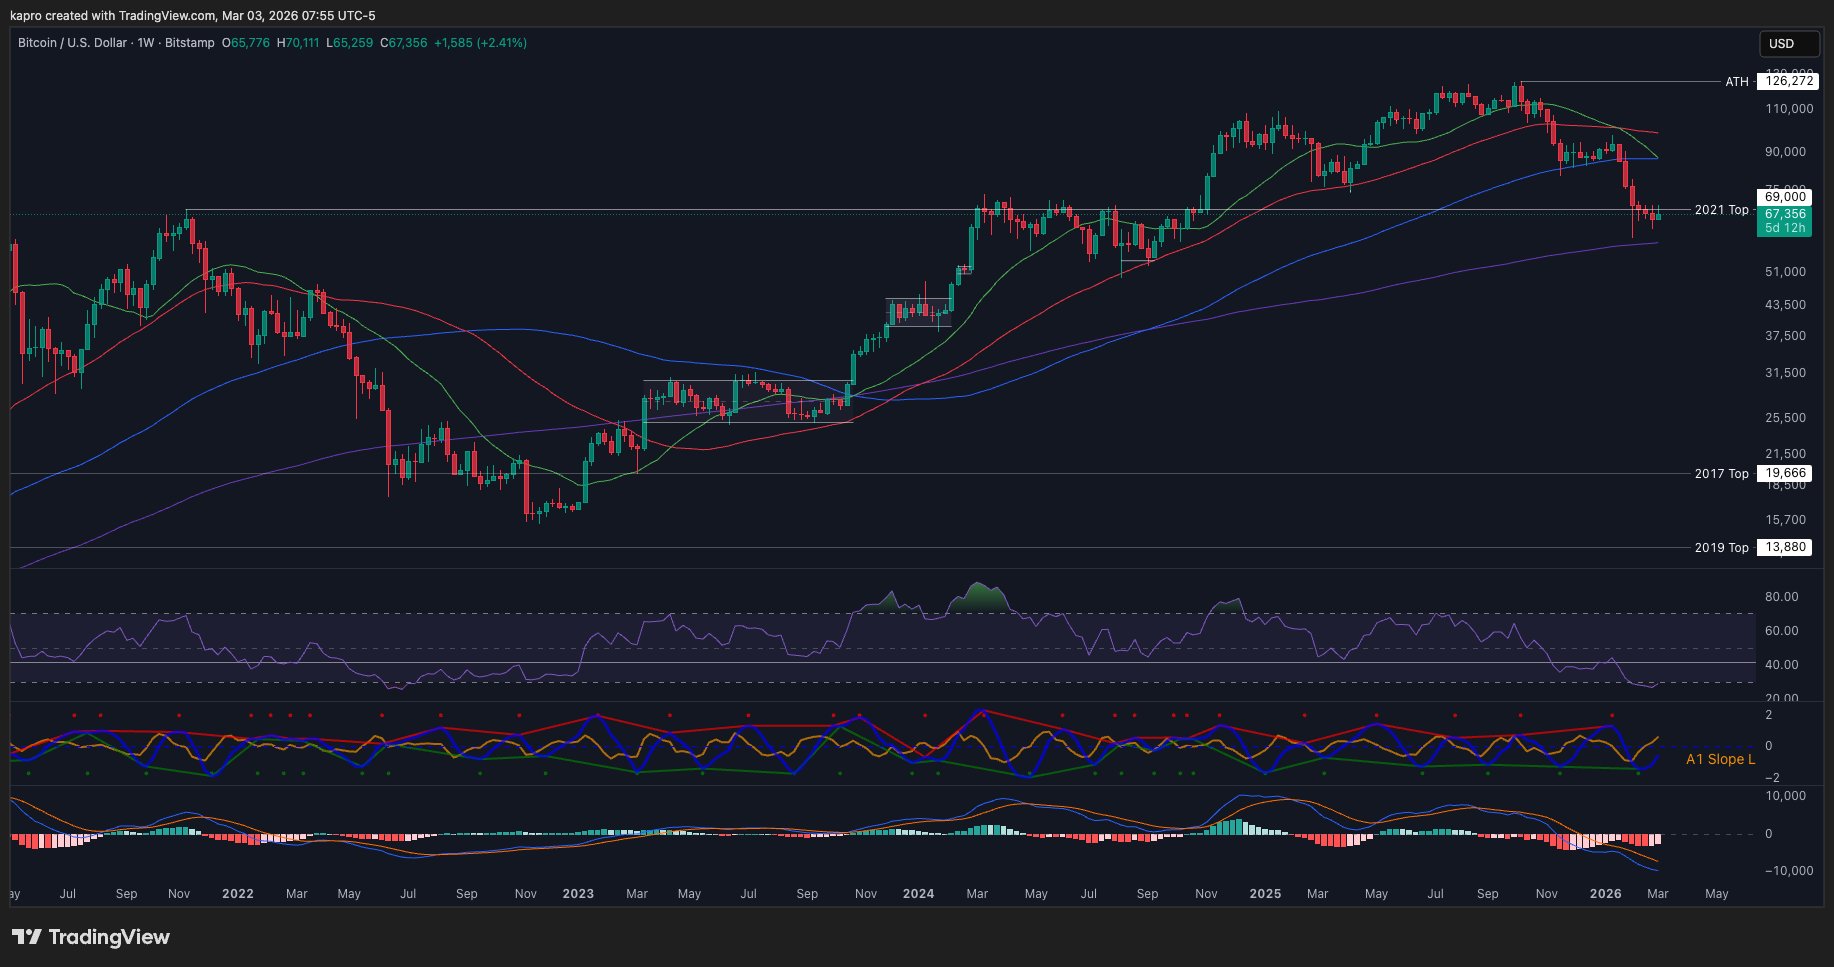Image resolution: width=1834 pixels, height=967 pixels.
Task: Click the TradingView logo icon
Action: pyautogui.click(x=27, y=937)
